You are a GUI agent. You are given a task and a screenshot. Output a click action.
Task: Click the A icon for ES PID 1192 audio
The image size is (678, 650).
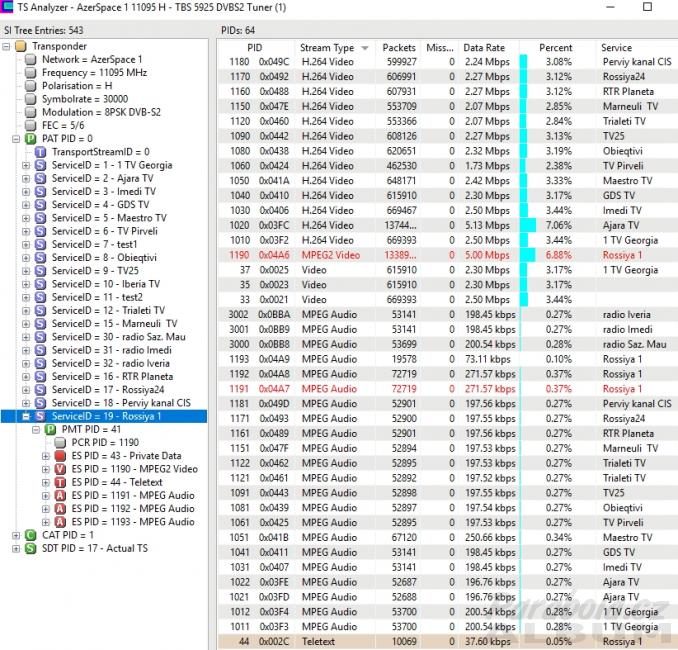point(61,509)
